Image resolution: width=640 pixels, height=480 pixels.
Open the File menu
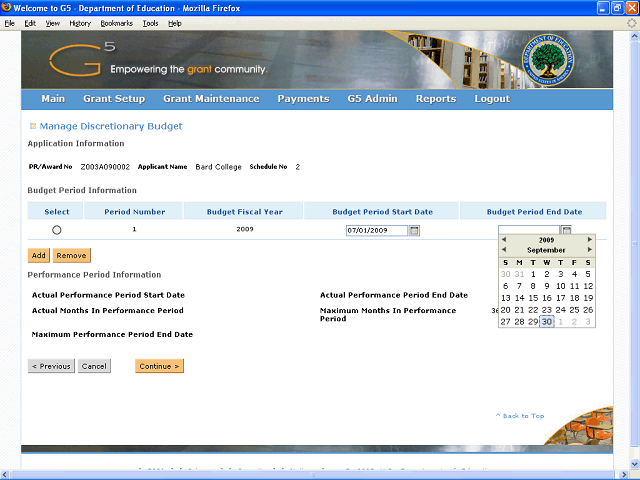click(9, 23)
